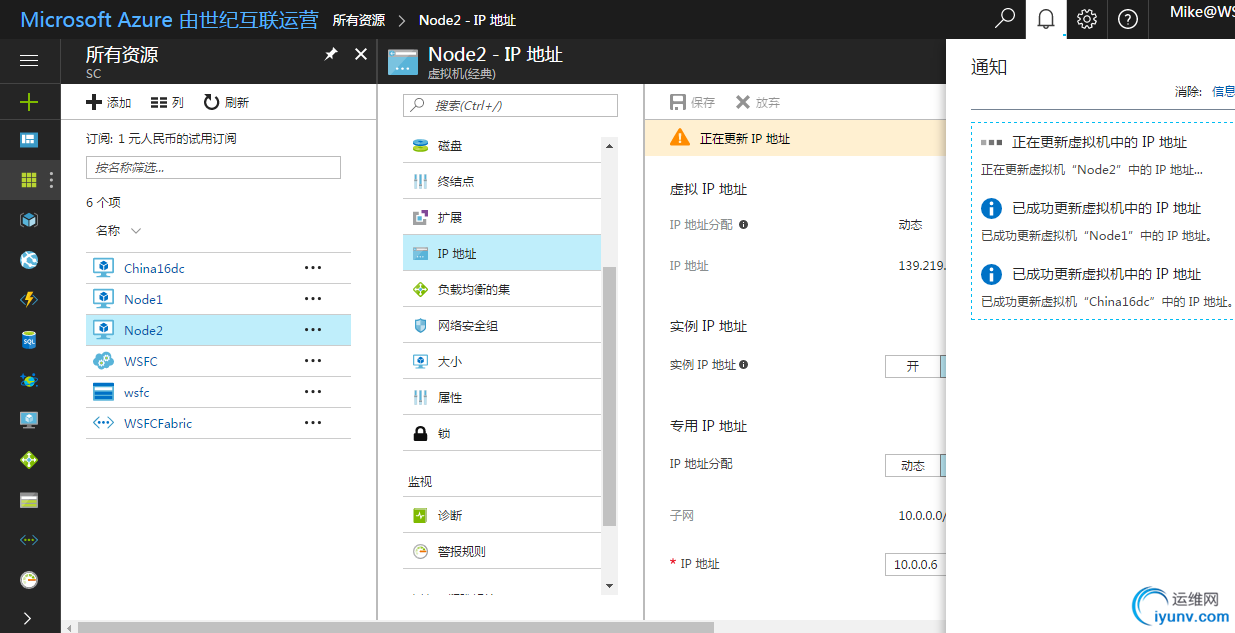Open the wsfc storage account row
This screenshot has width=1235, height=633.
coord(218,392)
